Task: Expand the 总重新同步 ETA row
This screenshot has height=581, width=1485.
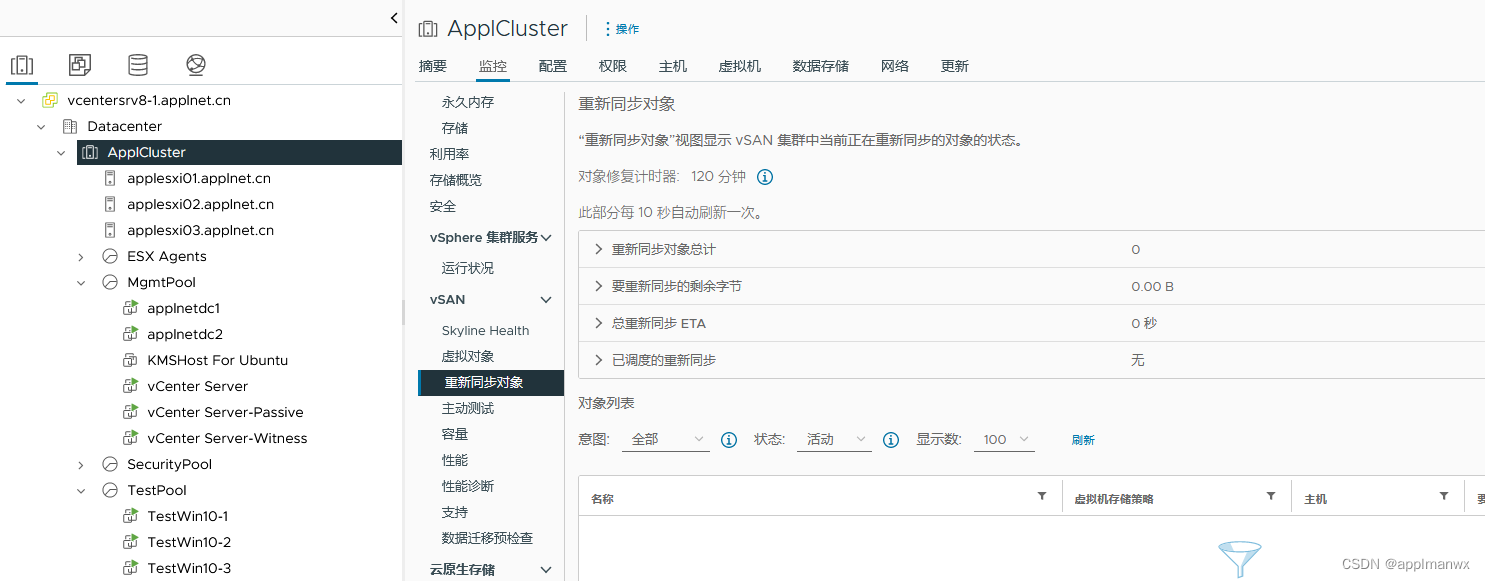Action: tap(599, 323)
